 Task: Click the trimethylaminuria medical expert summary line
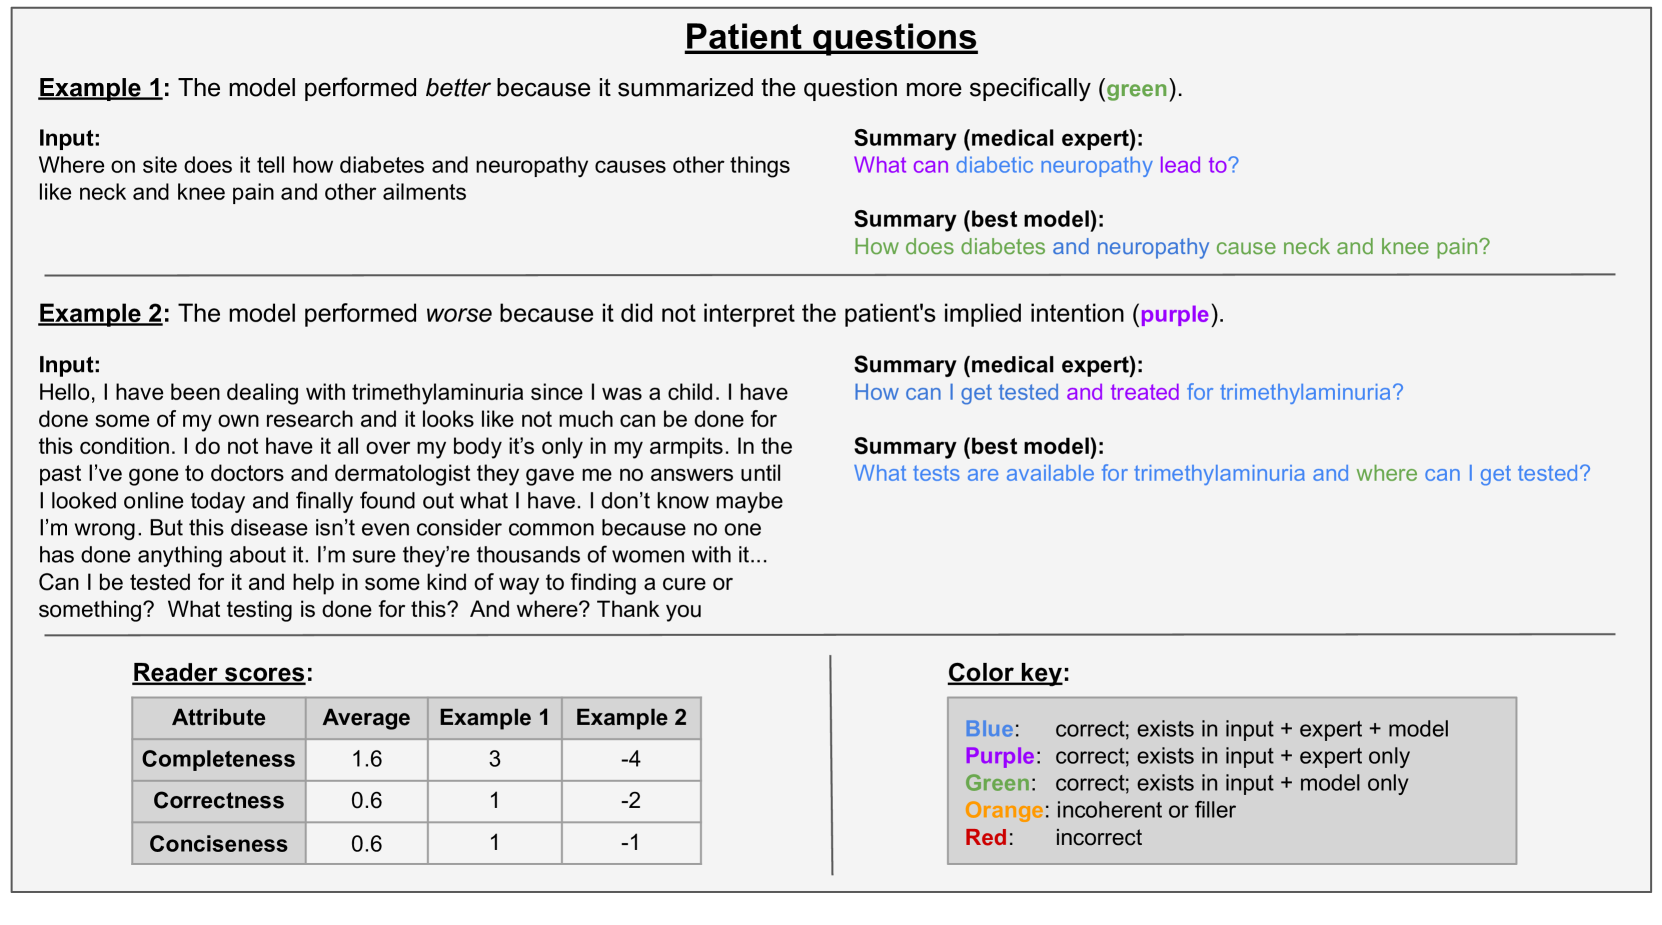click(x=1128, y=393)
